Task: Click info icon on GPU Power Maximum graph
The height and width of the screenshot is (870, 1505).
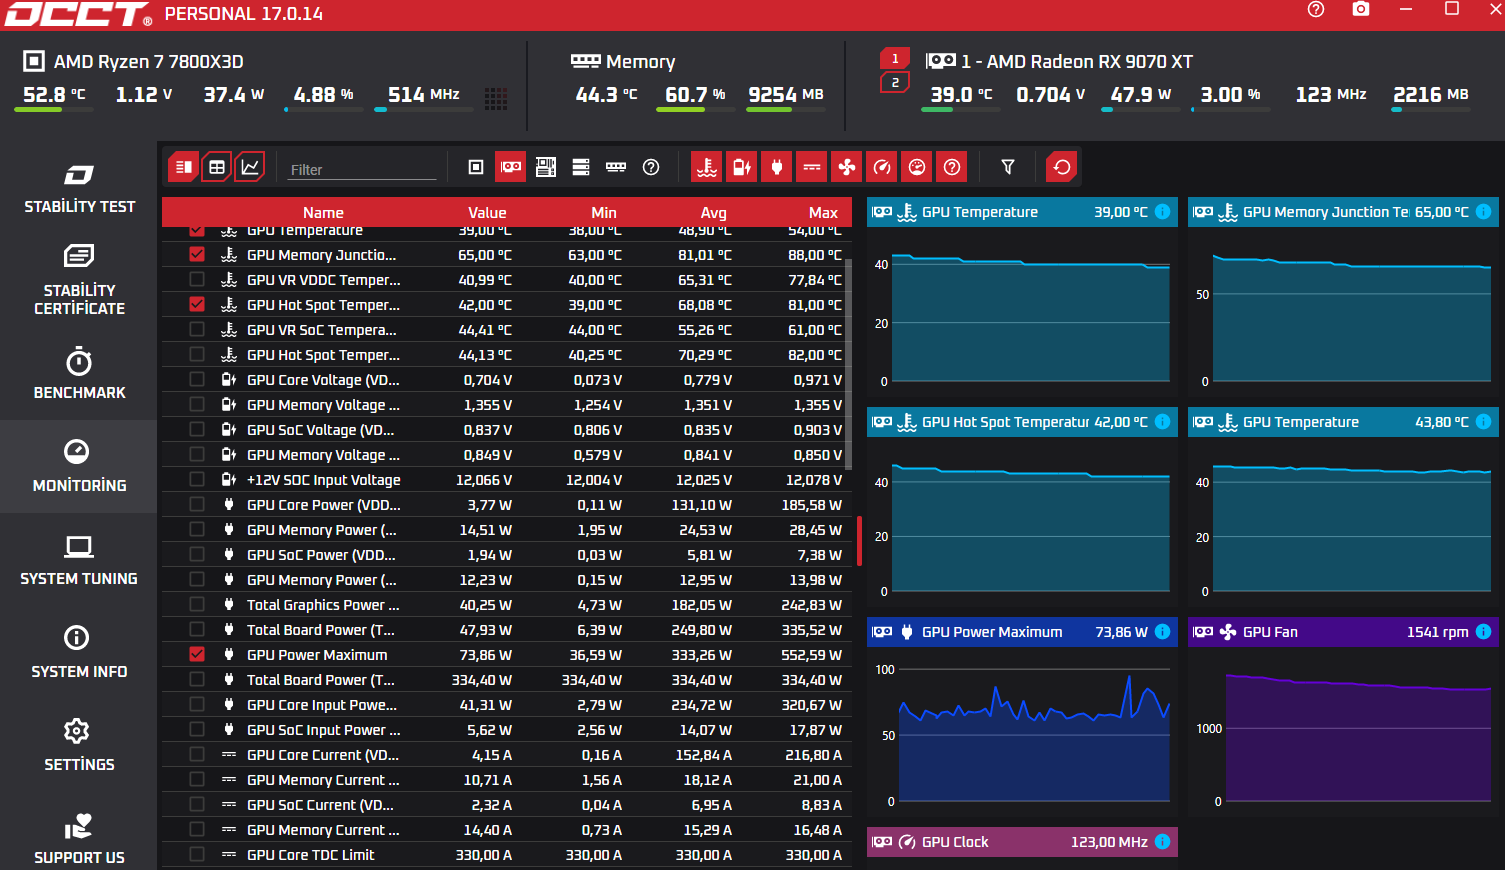Action: [1163, 632]
